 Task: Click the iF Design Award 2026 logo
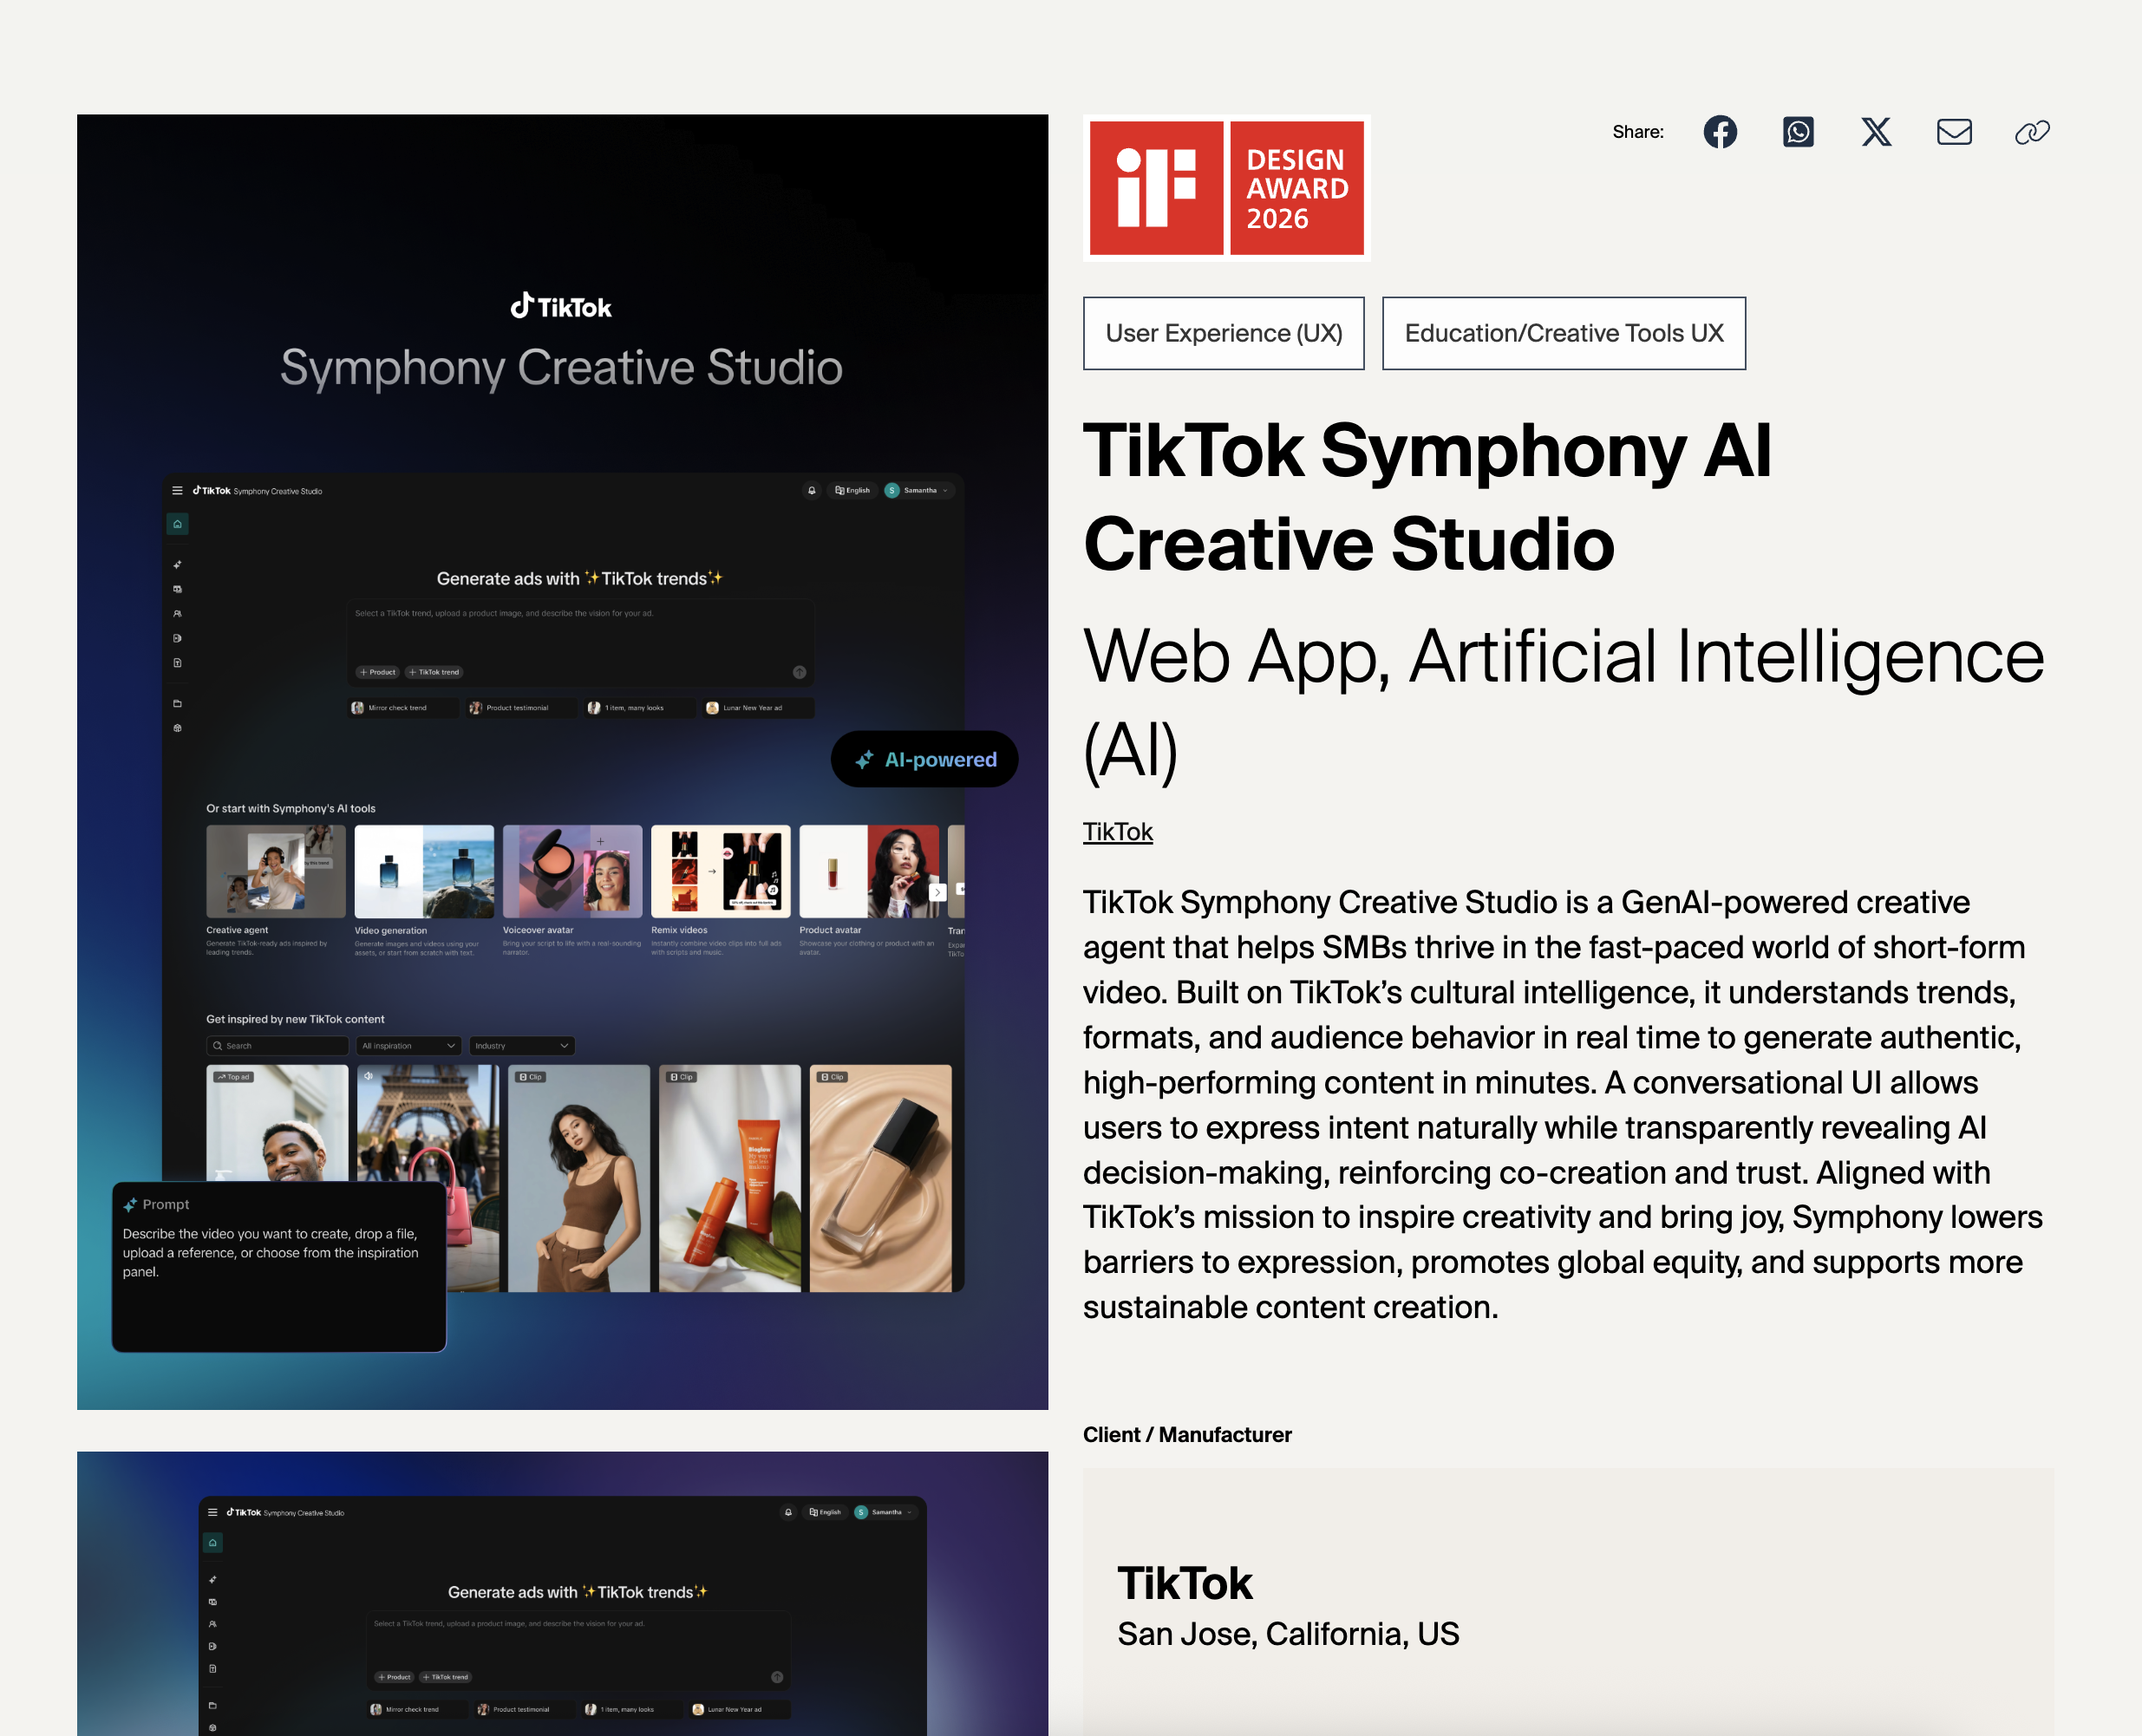click(x=1226, y=188)
